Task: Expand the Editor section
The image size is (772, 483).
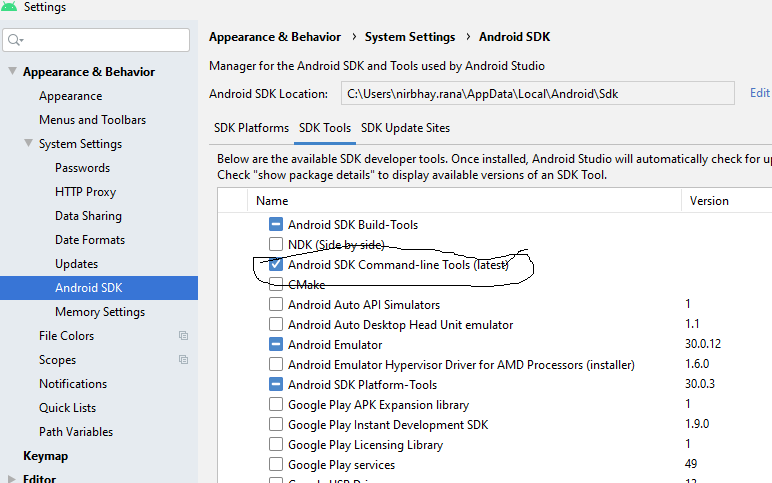Action: coord(12,479)
